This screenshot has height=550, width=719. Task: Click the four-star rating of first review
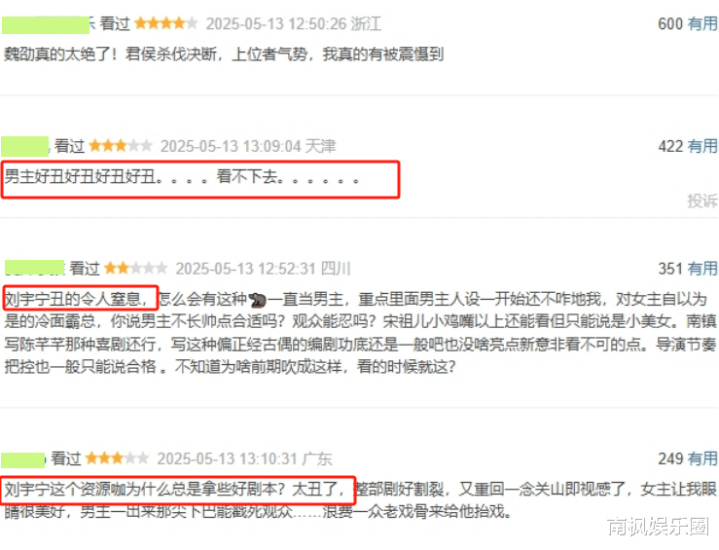click(x=166, y=23)
